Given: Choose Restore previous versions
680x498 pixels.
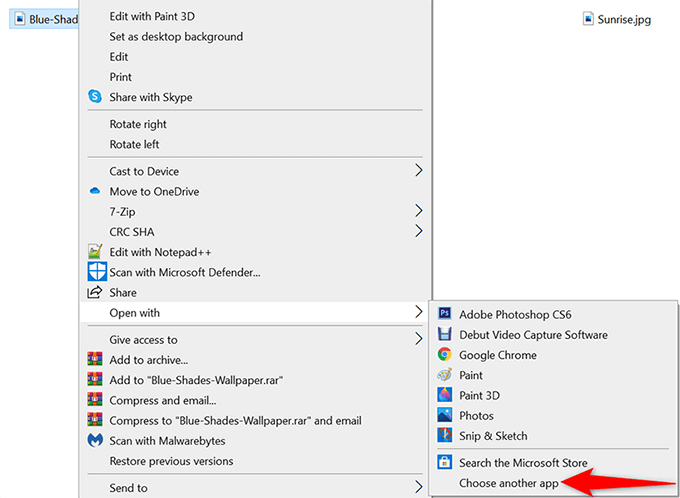Looking at the screenshot, I should coord(171,462).
